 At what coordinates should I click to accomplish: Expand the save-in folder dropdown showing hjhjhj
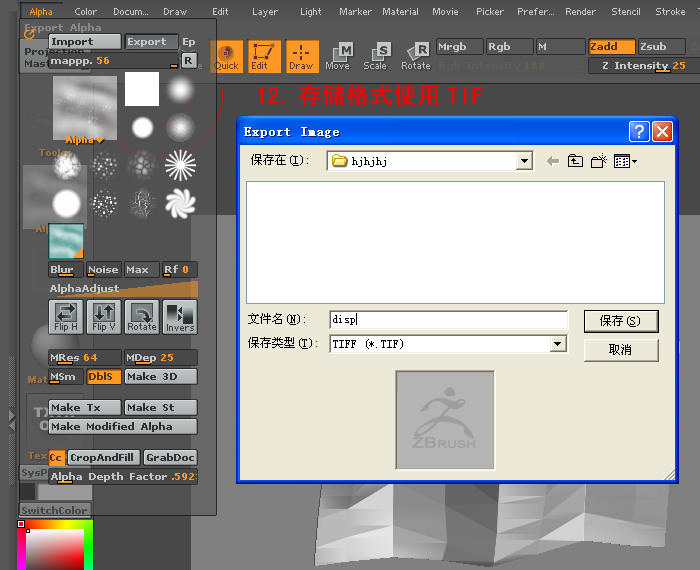point(525,161)
